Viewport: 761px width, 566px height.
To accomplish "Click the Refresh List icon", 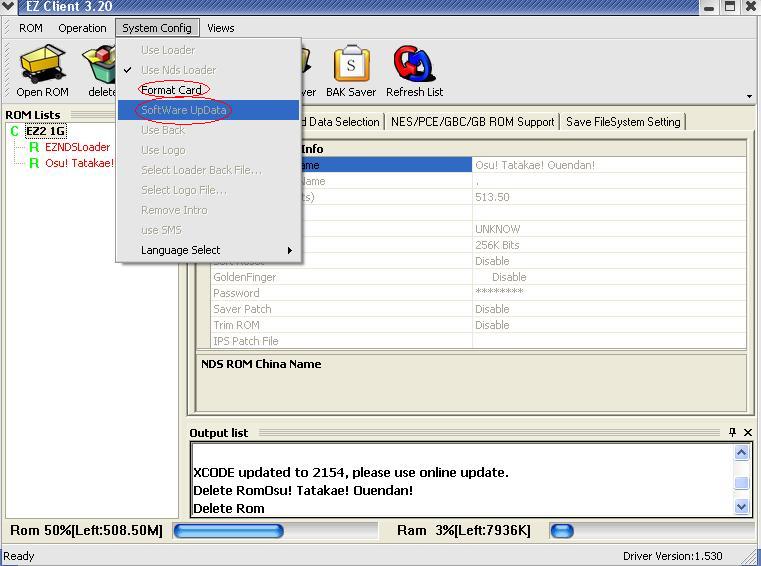I will coord(413,70).
